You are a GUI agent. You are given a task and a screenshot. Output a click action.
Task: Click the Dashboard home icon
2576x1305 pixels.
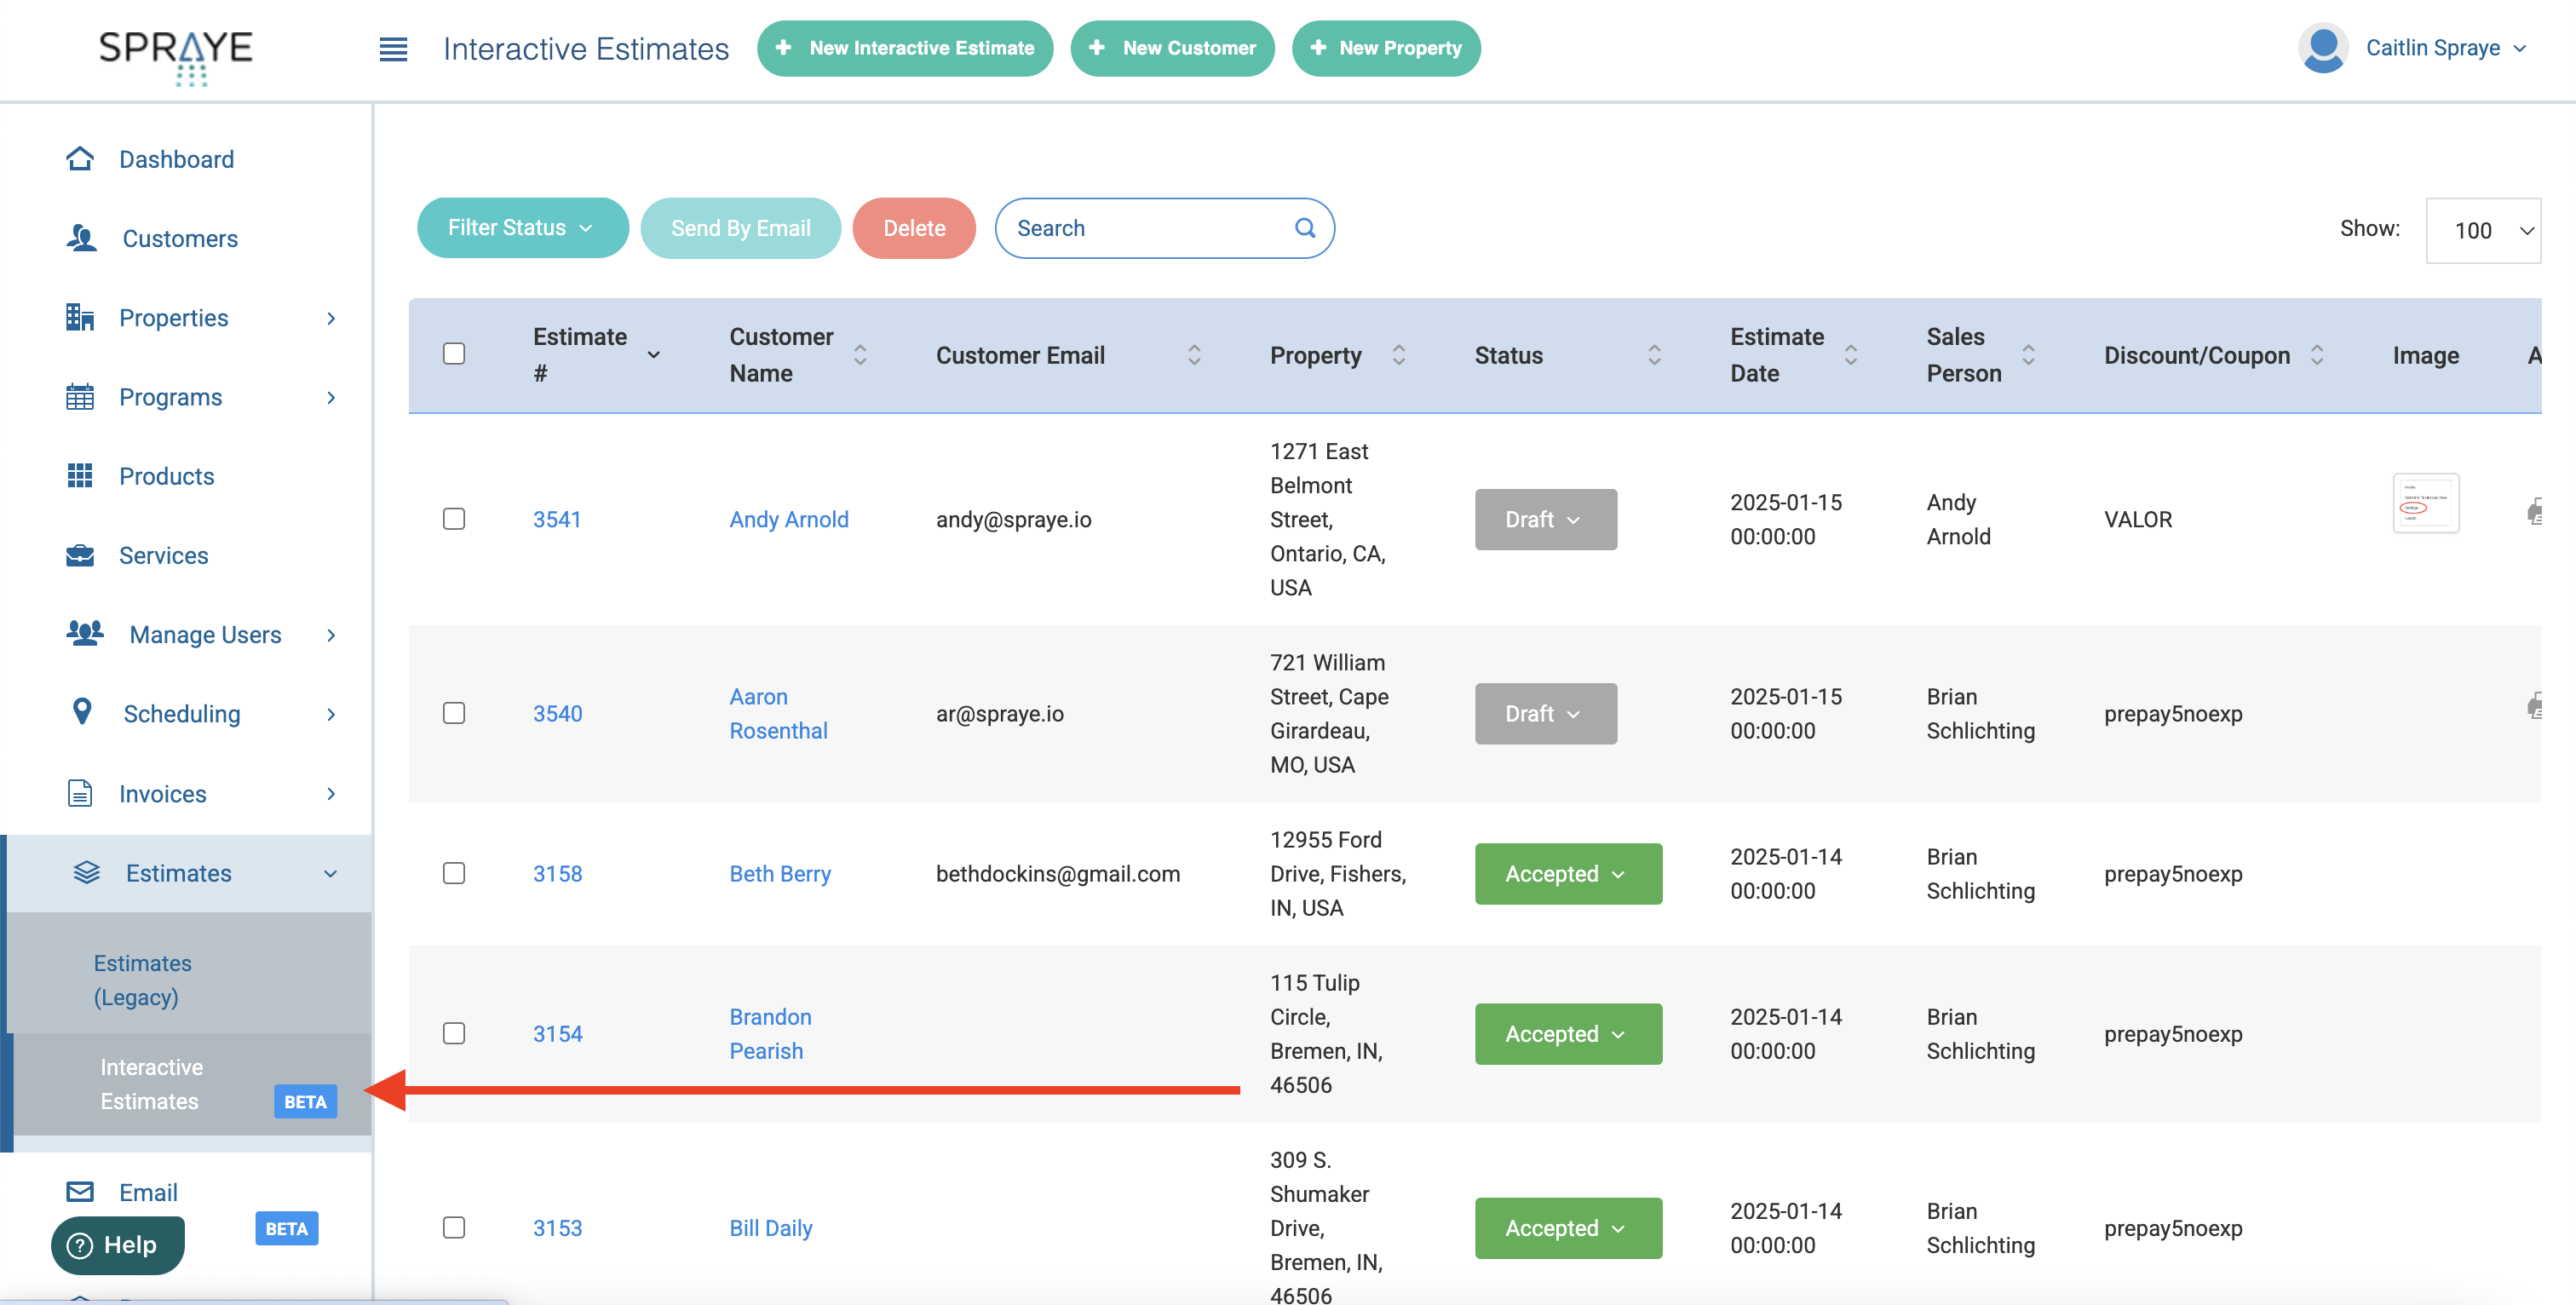tap(80, 158)
